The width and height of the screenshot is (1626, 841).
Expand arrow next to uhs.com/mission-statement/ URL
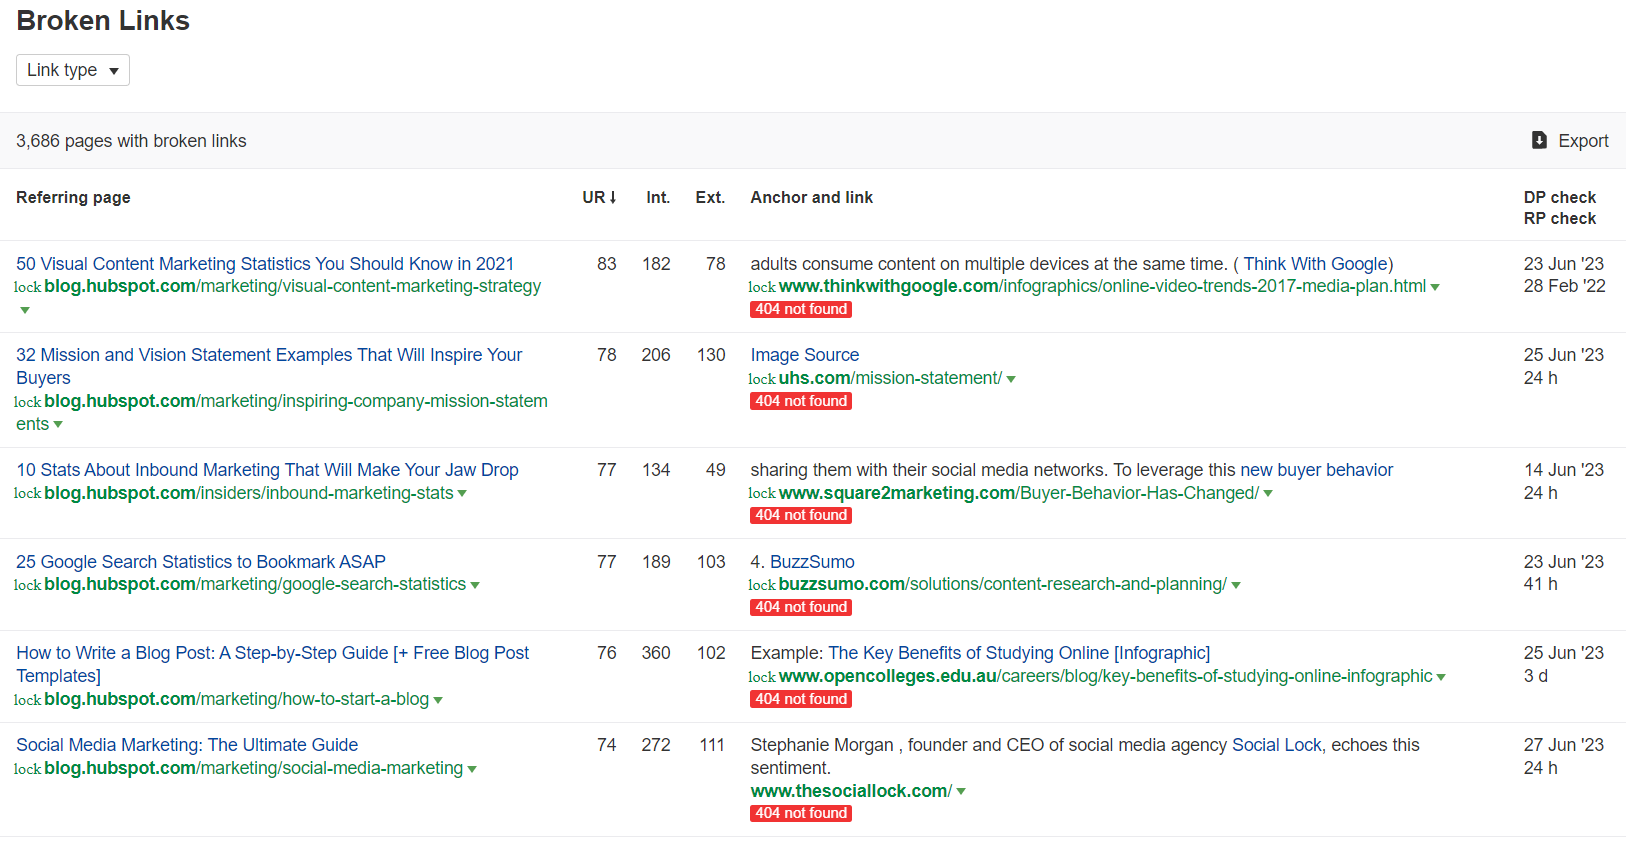click(1011, 379)
